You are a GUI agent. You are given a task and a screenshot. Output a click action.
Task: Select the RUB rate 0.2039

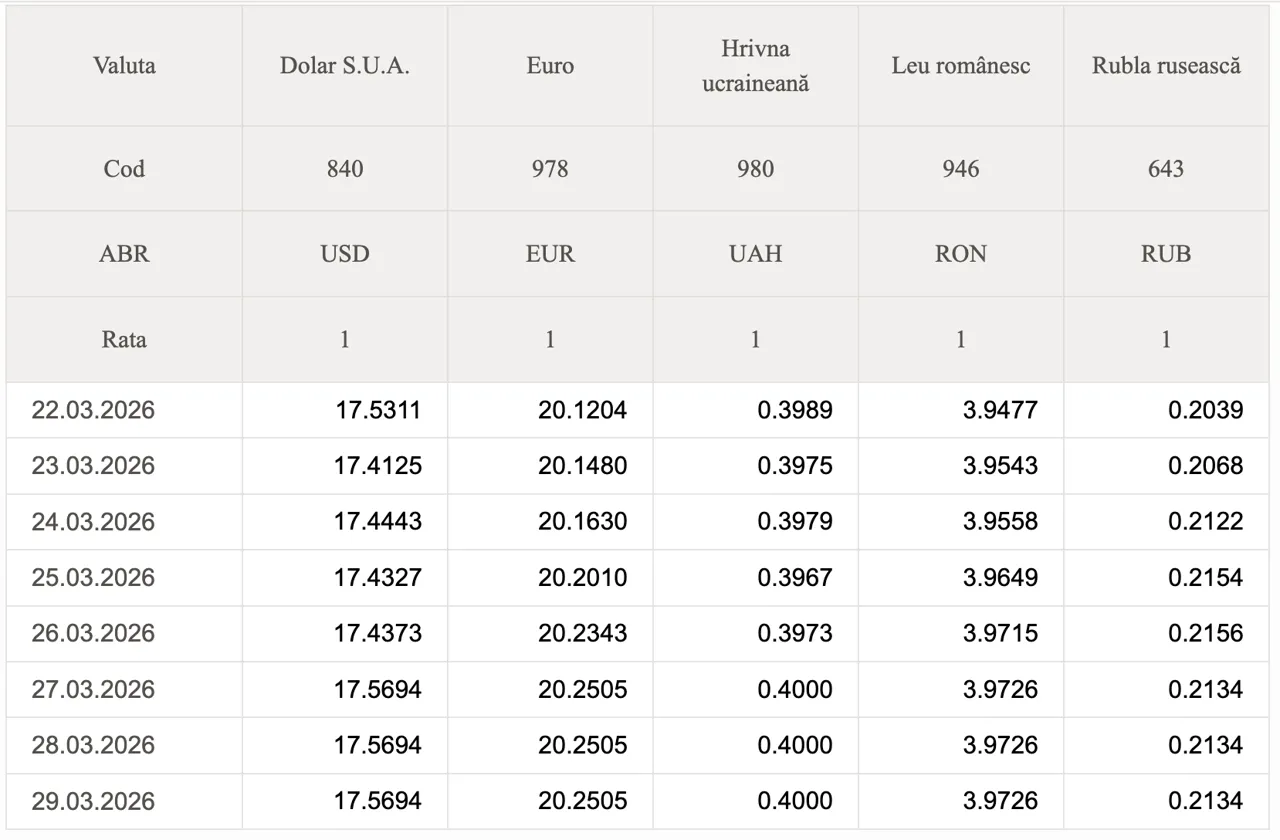(1205, 410)
